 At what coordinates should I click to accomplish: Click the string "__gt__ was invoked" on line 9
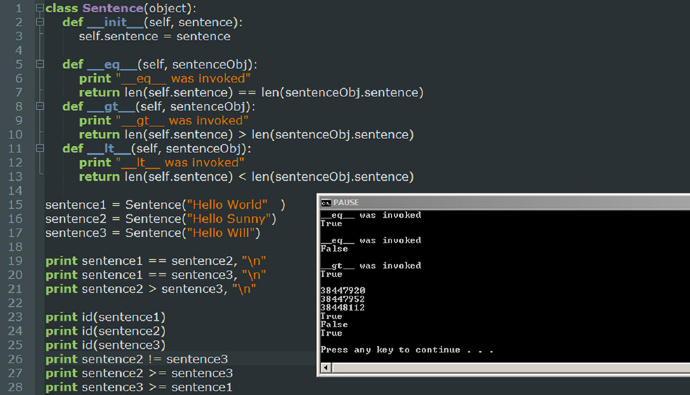click(182, 121)
